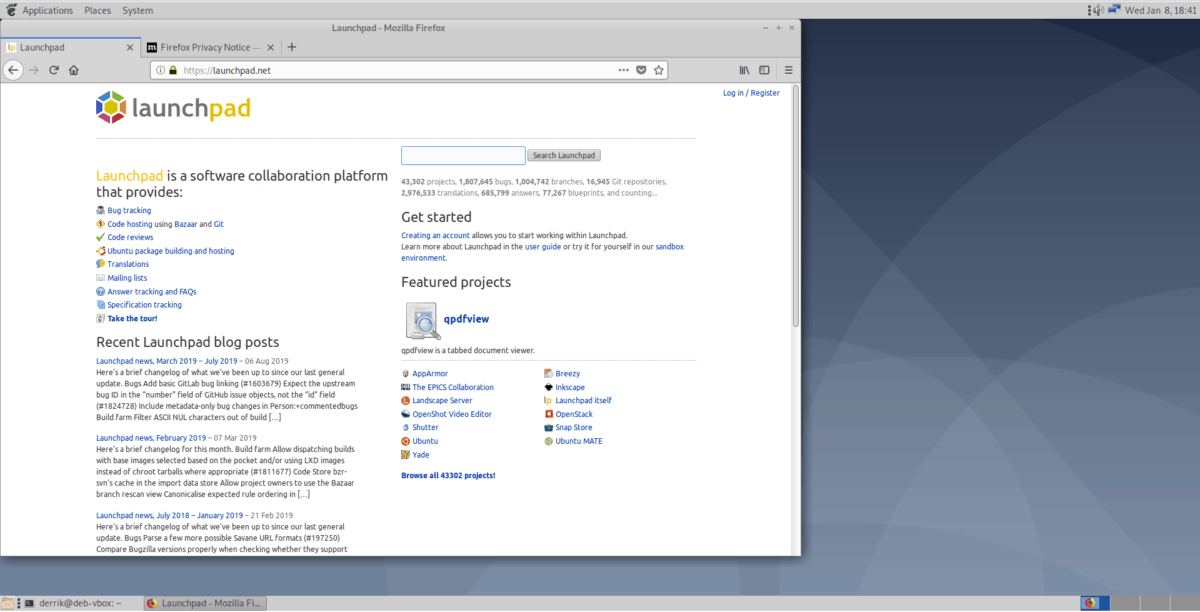
Task: Click the site security padlock icon
Action: pyautogui.click(x=172, y=70)
